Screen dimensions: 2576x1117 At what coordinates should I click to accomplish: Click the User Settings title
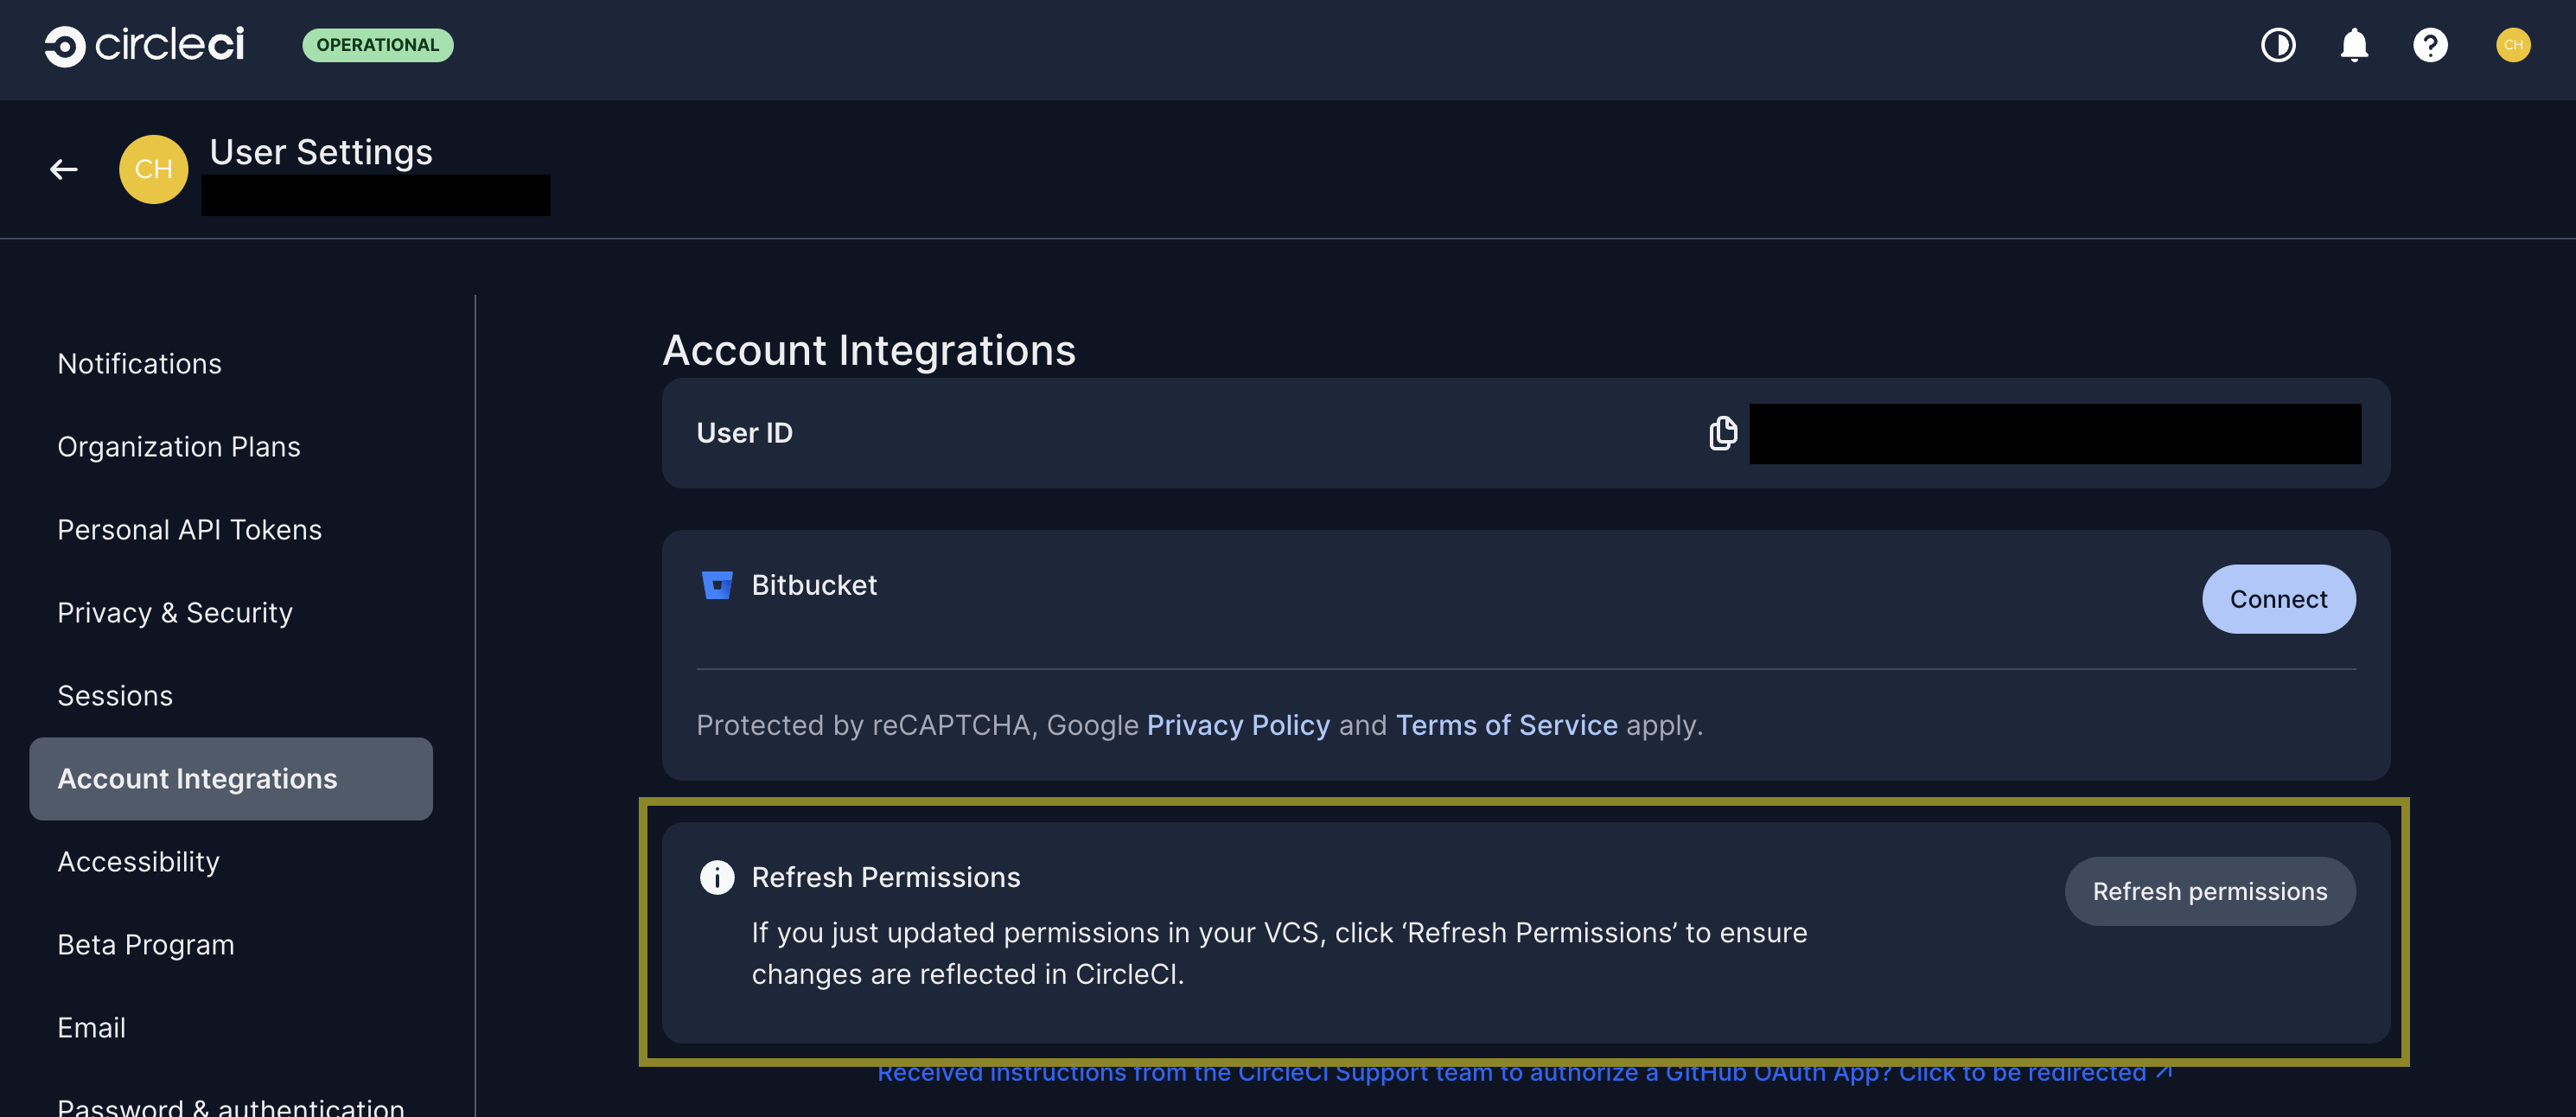tap(321, 152)
